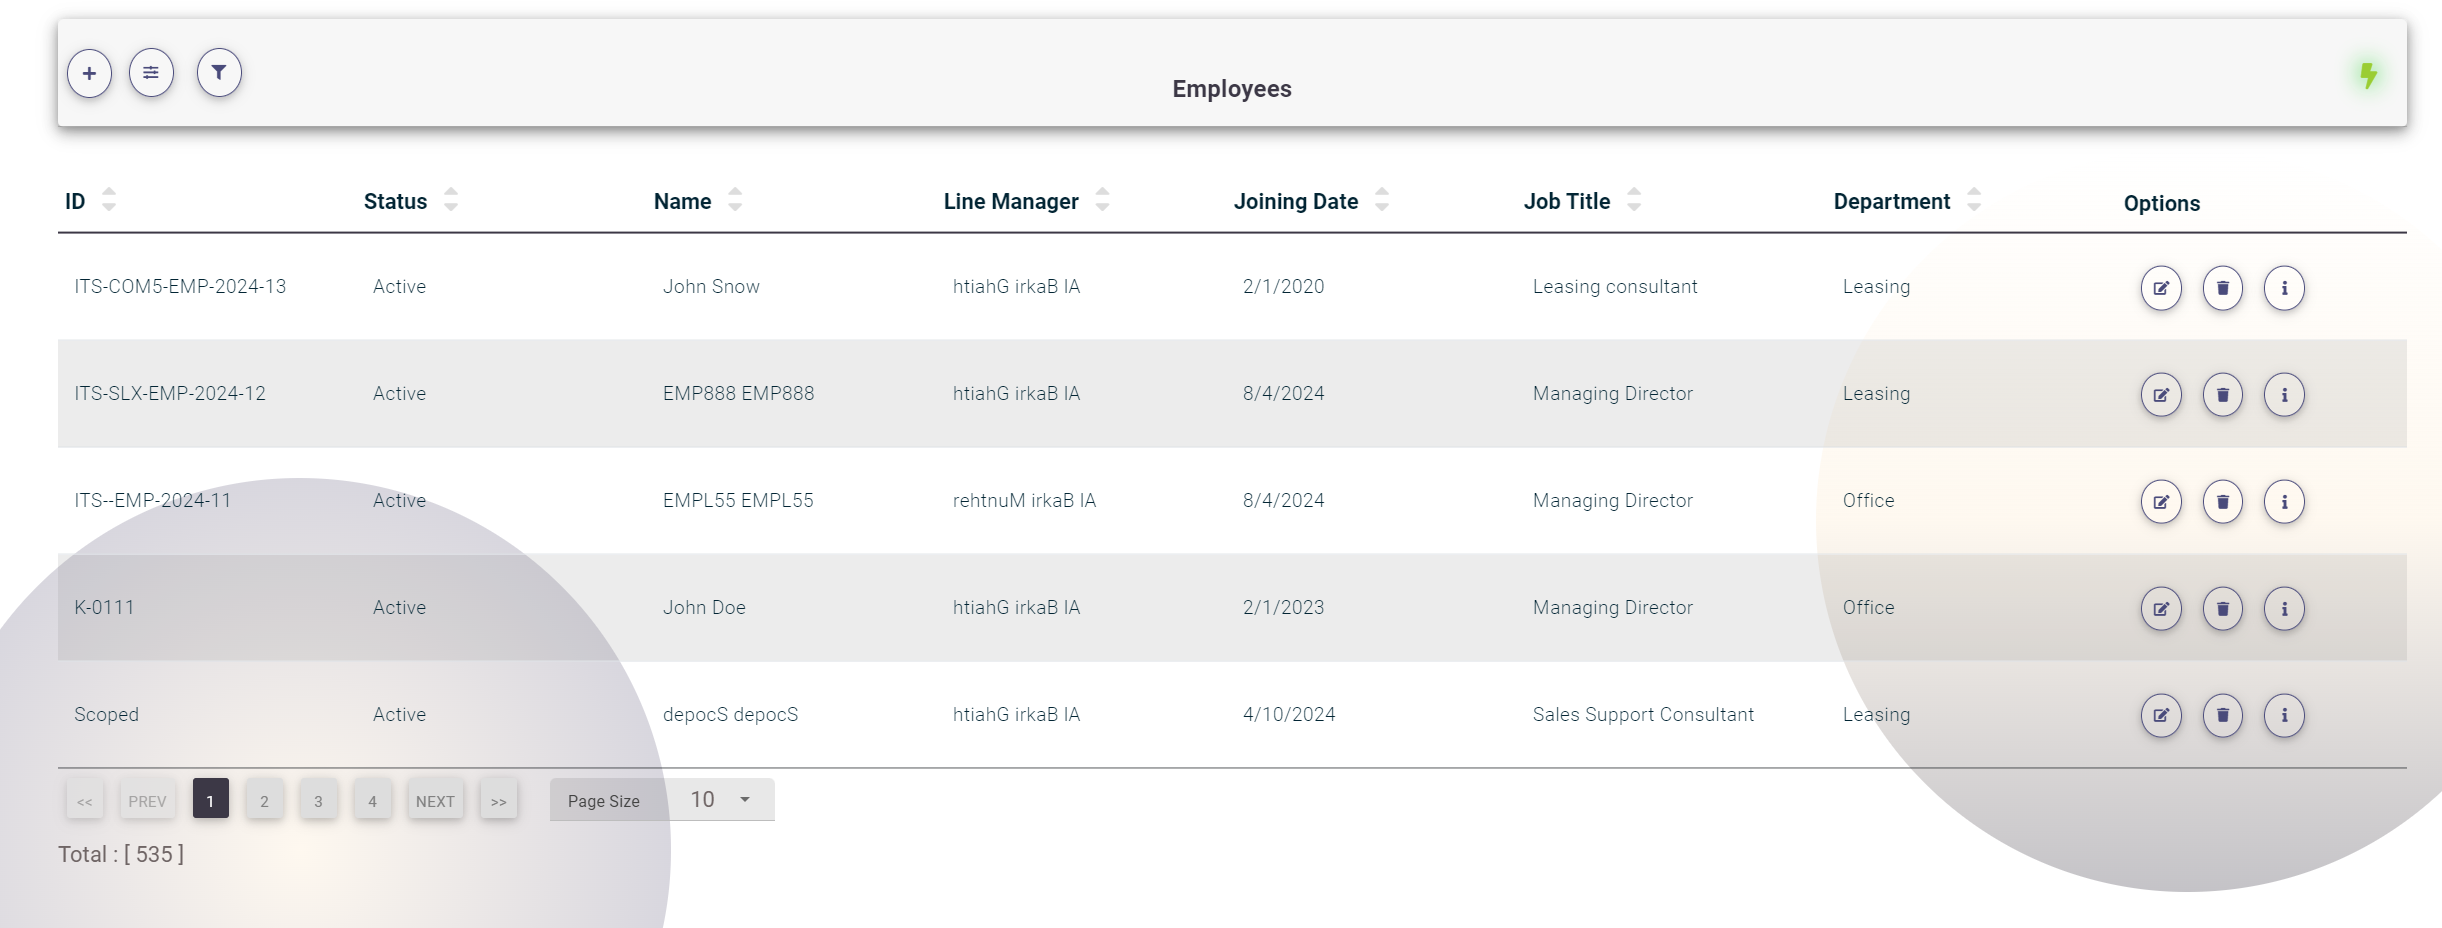The height and width of the screenshot is (928, 2442).
Task: Delete the EMP888 EMP888 employee row
Action: tap(2222, 395)
